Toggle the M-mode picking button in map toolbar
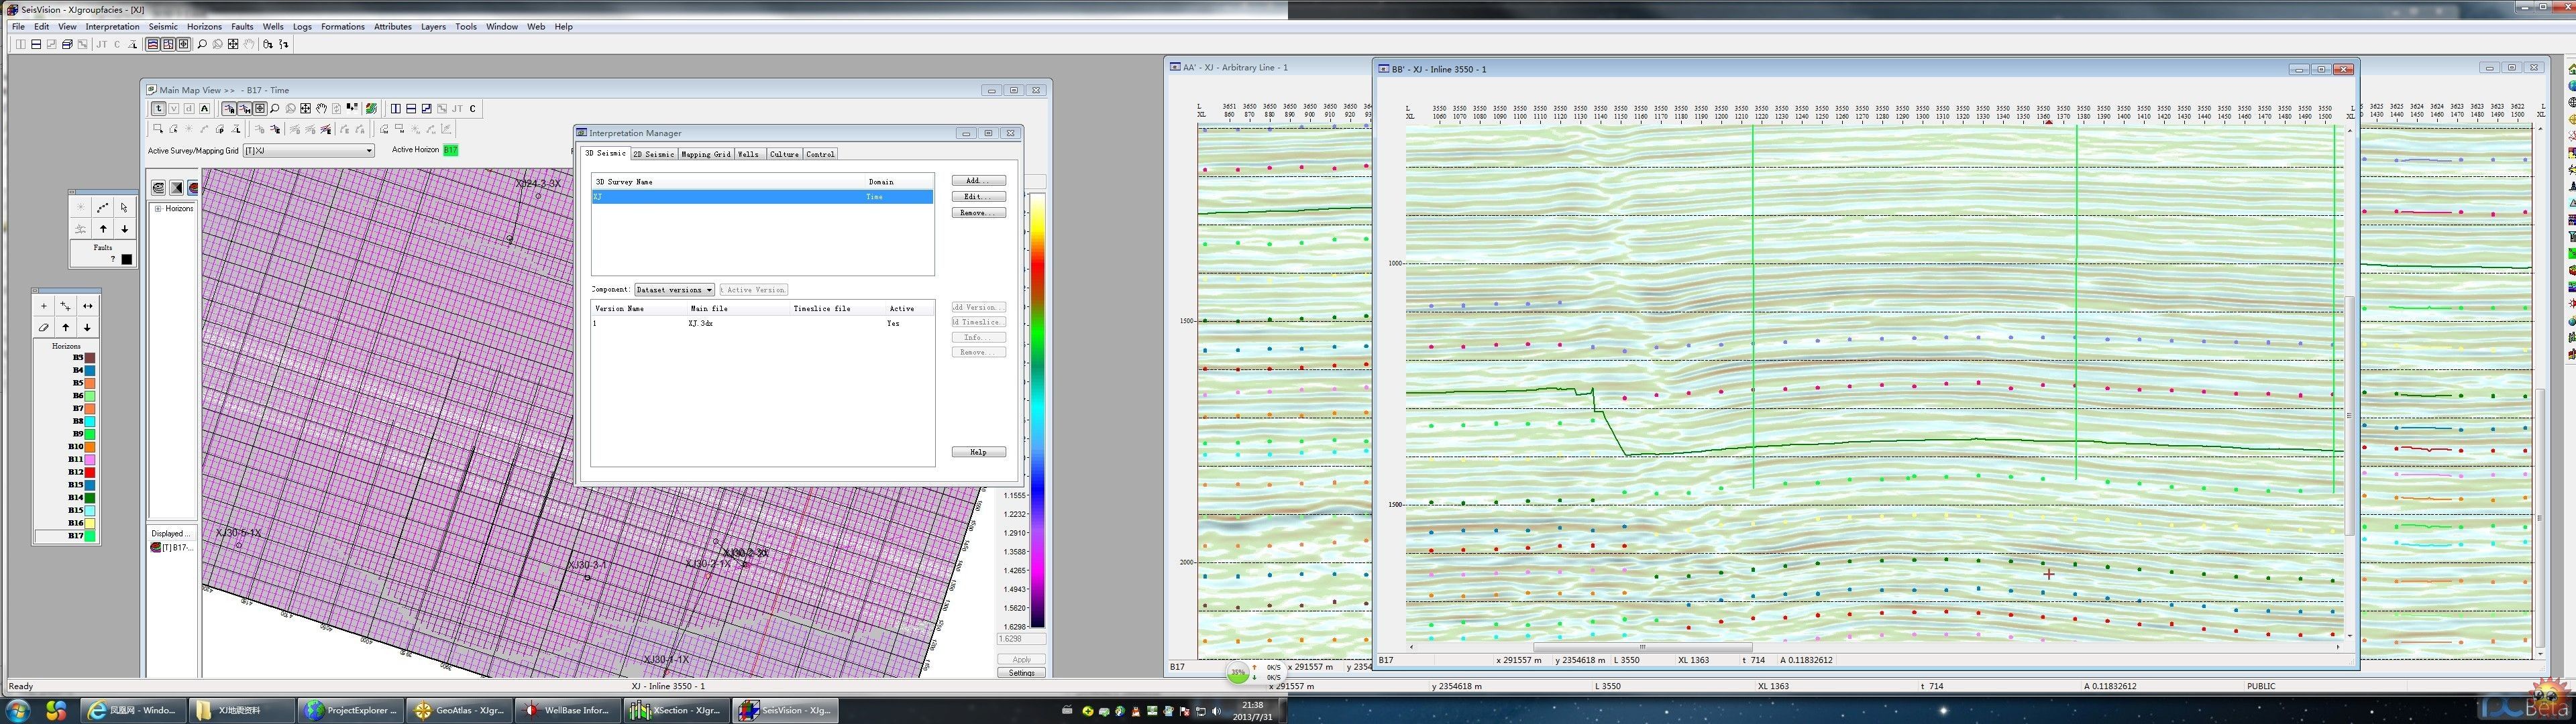Screen dimensions: 2576x724 point(245,109)
